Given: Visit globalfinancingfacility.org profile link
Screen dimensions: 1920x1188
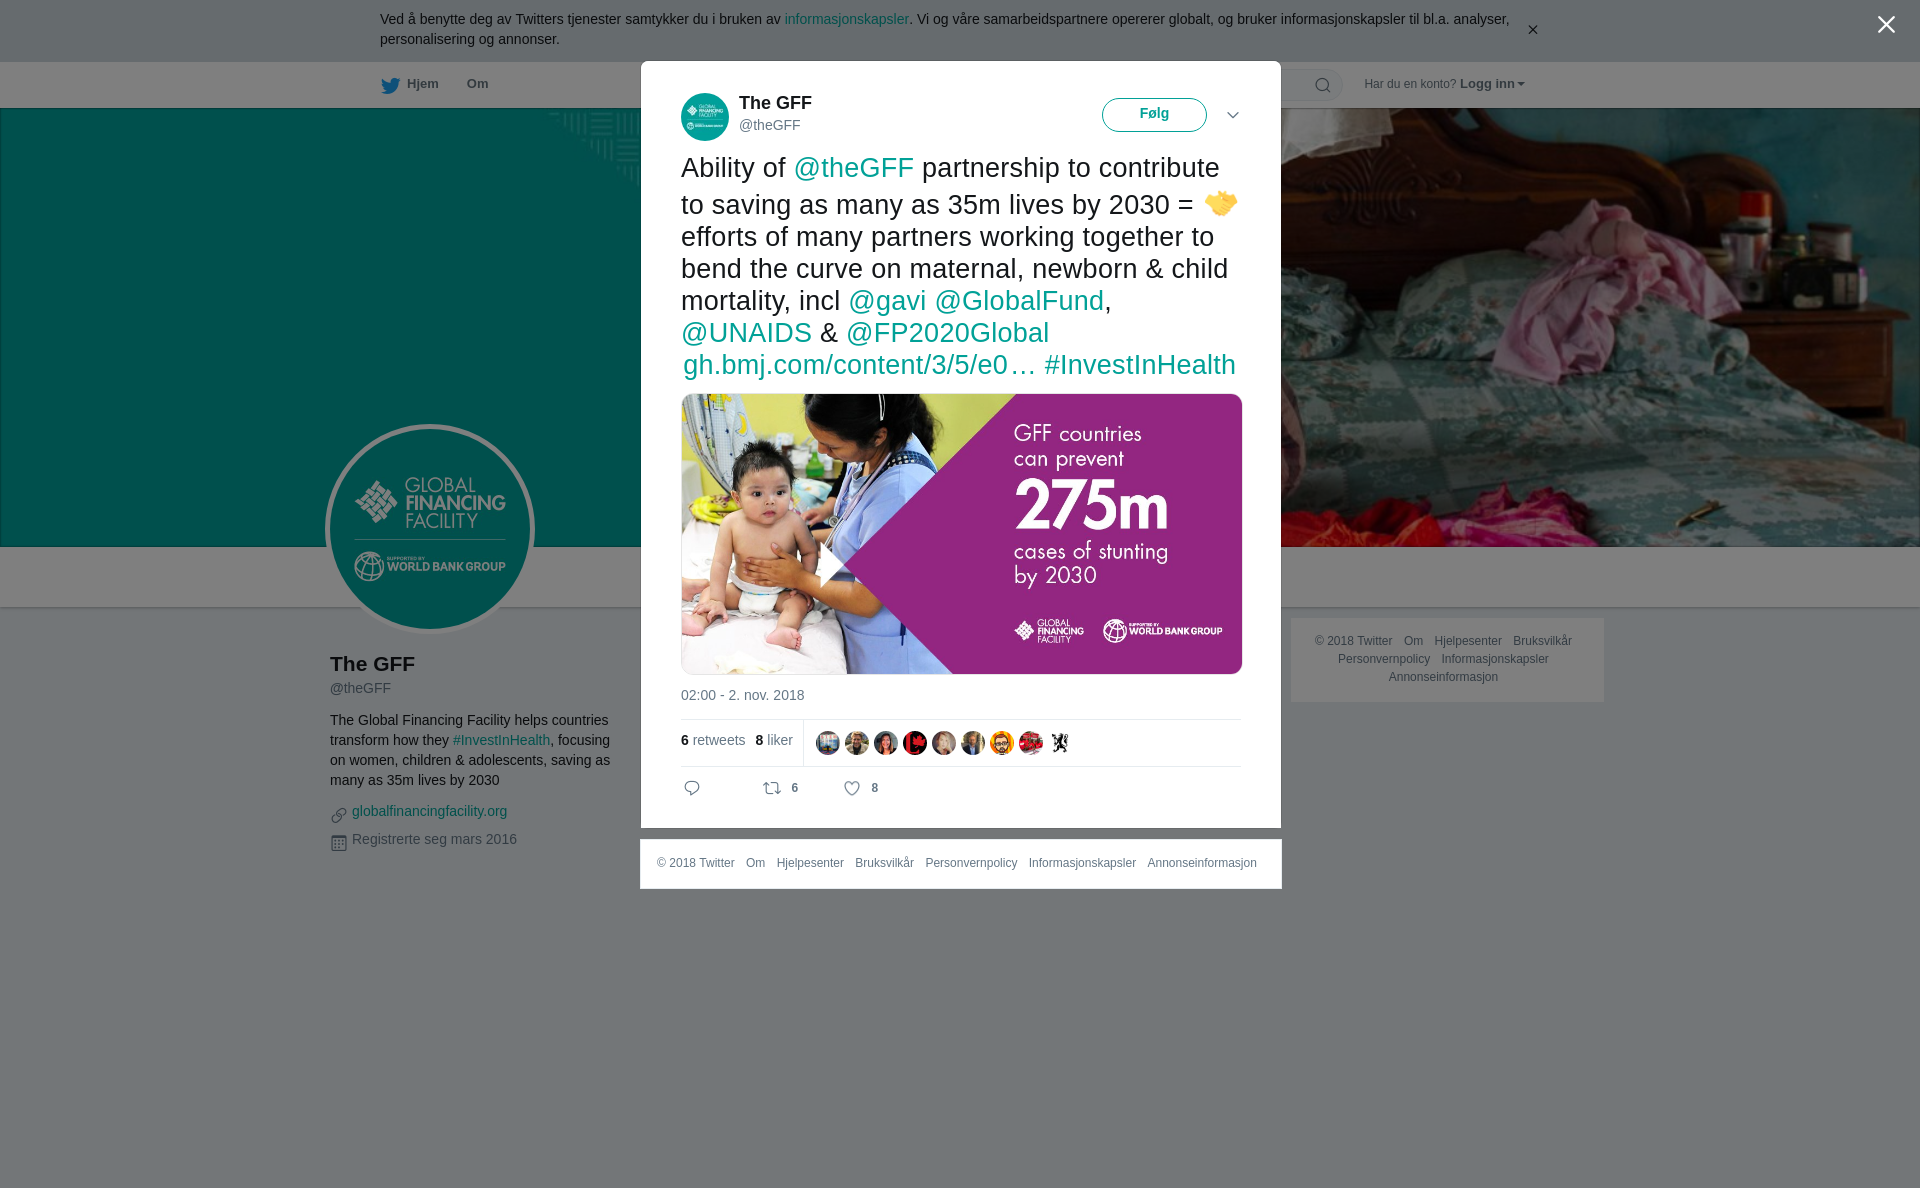Looking at the screenshot, I should point(429,811).
